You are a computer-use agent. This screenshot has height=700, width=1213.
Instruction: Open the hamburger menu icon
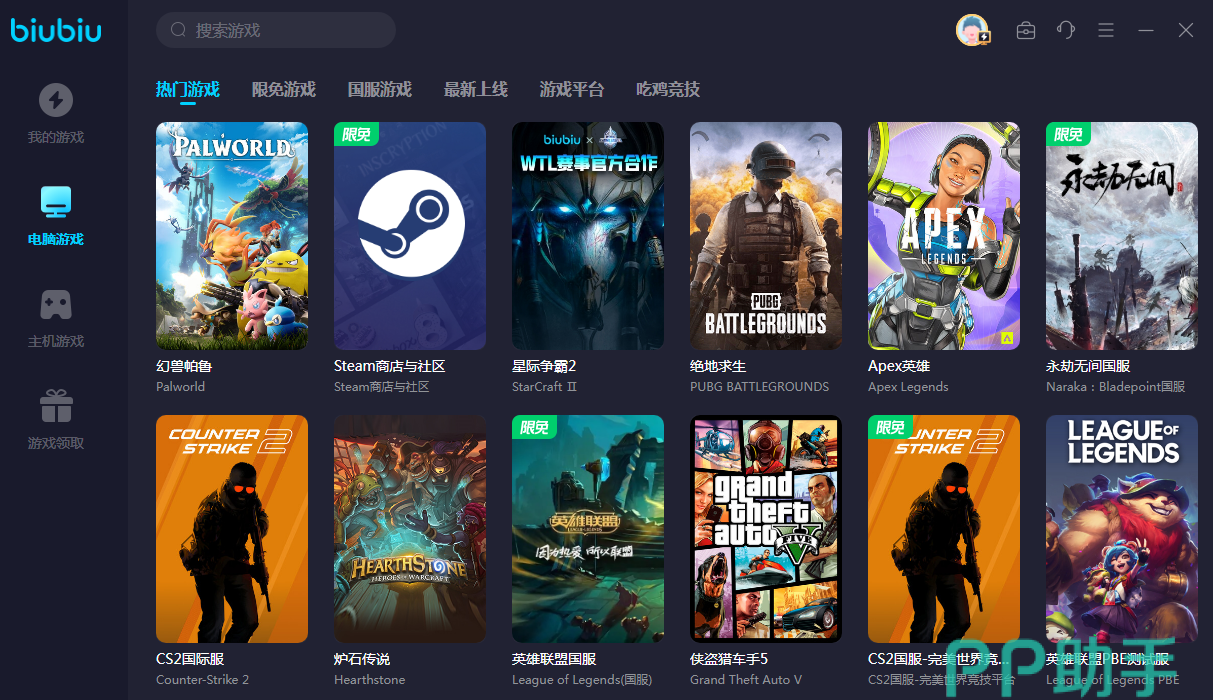(1105, 30)
